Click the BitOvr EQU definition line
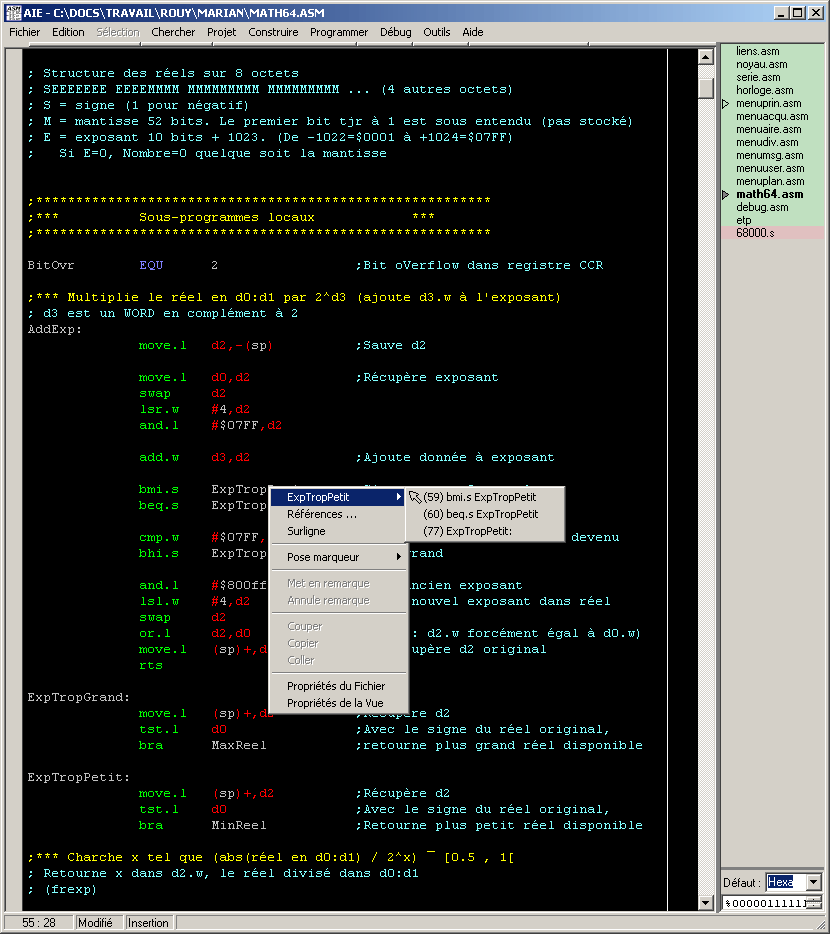Screen dimensions: 830x934 point(315,265)
